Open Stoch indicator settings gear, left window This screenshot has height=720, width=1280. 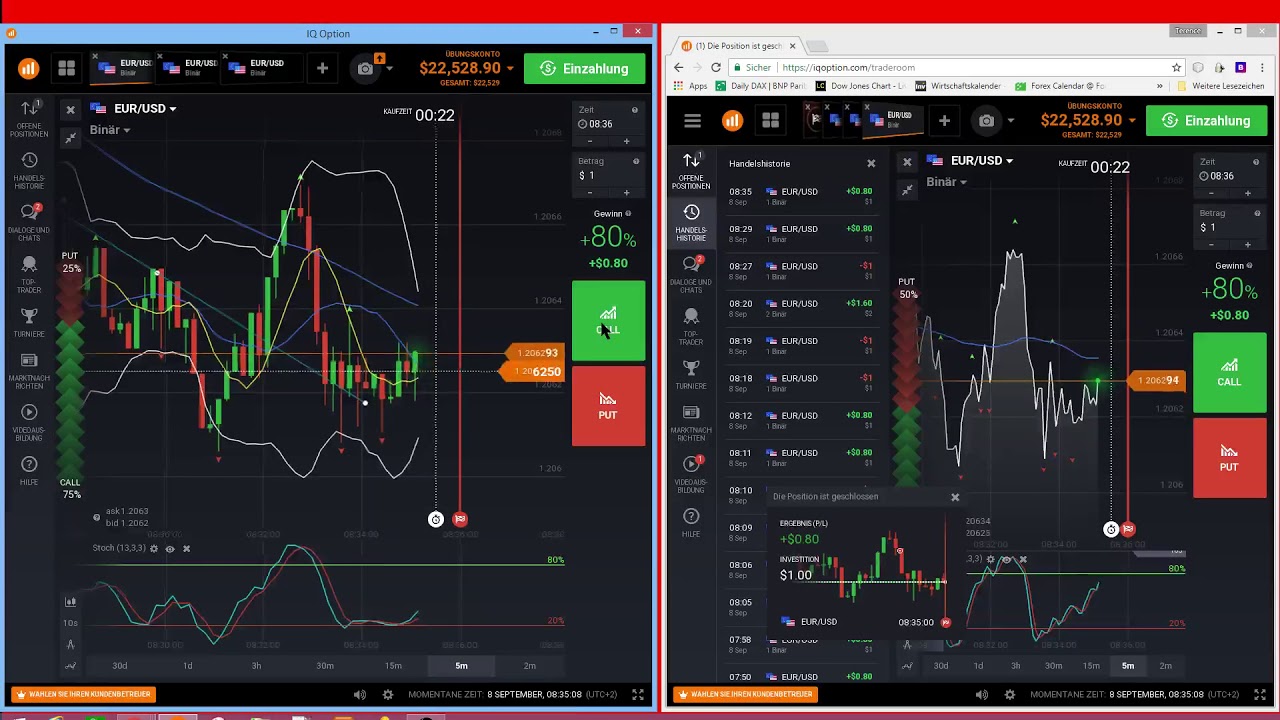[x=154, y=548]
